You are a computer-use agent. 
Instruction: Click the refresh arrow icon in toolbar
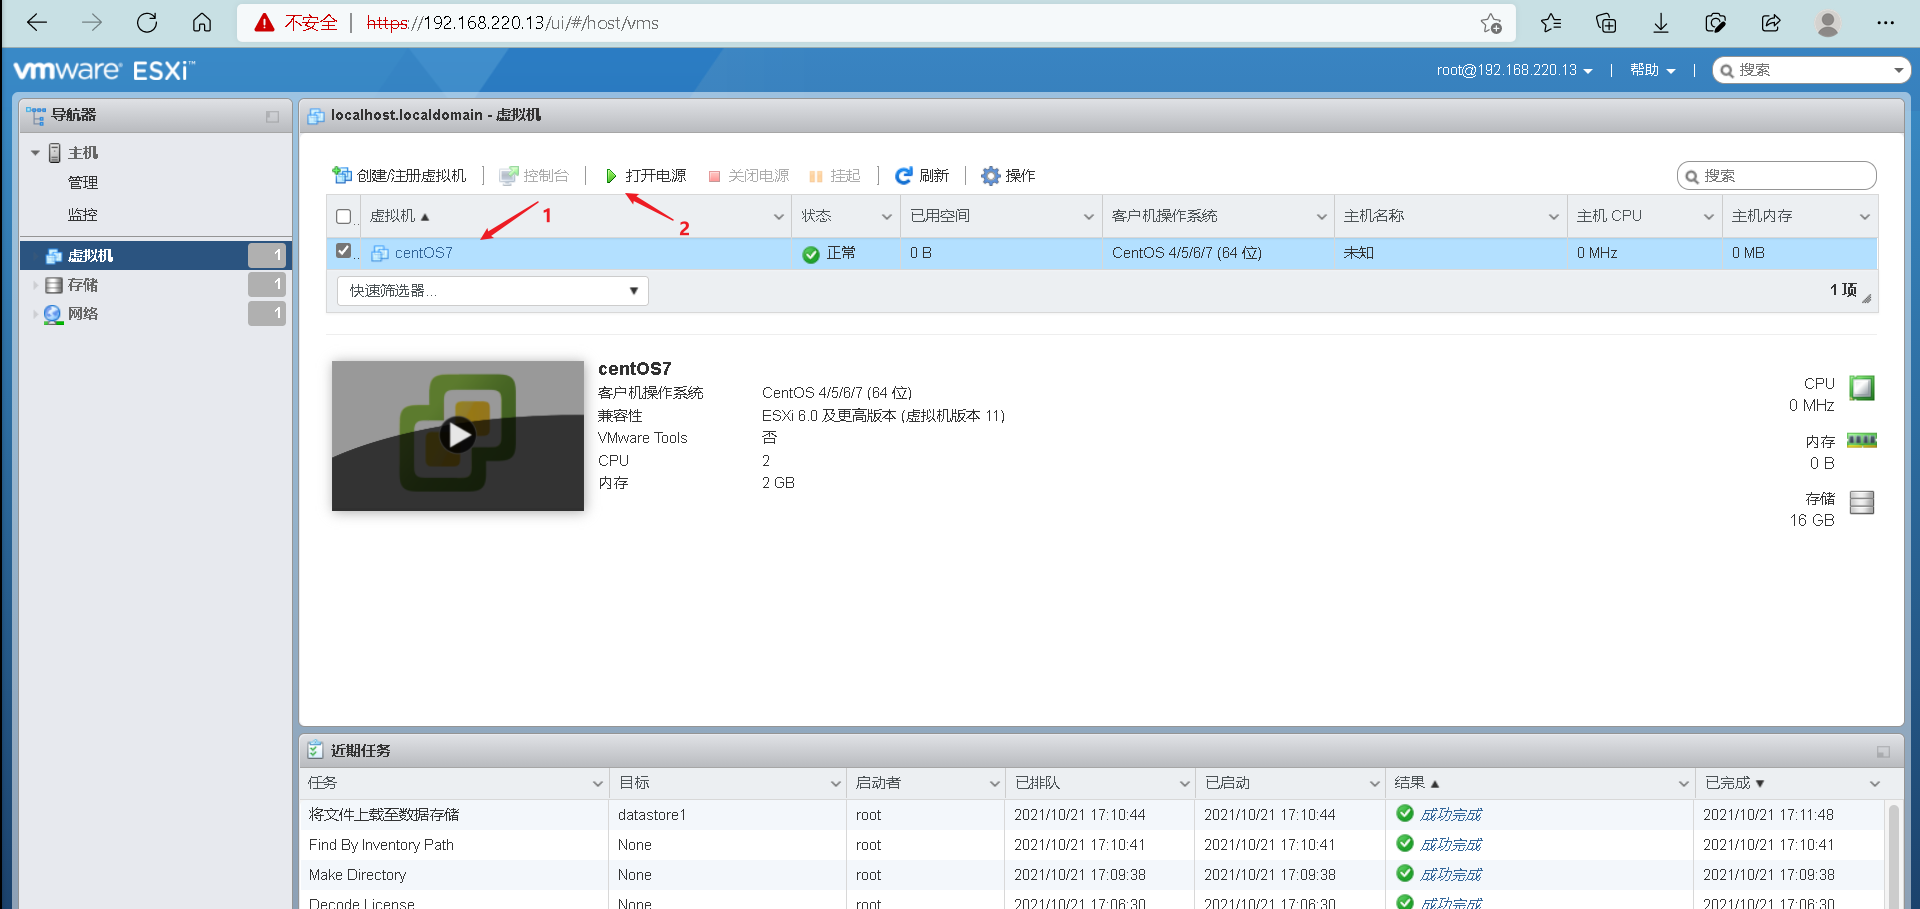tap(904, 176)
